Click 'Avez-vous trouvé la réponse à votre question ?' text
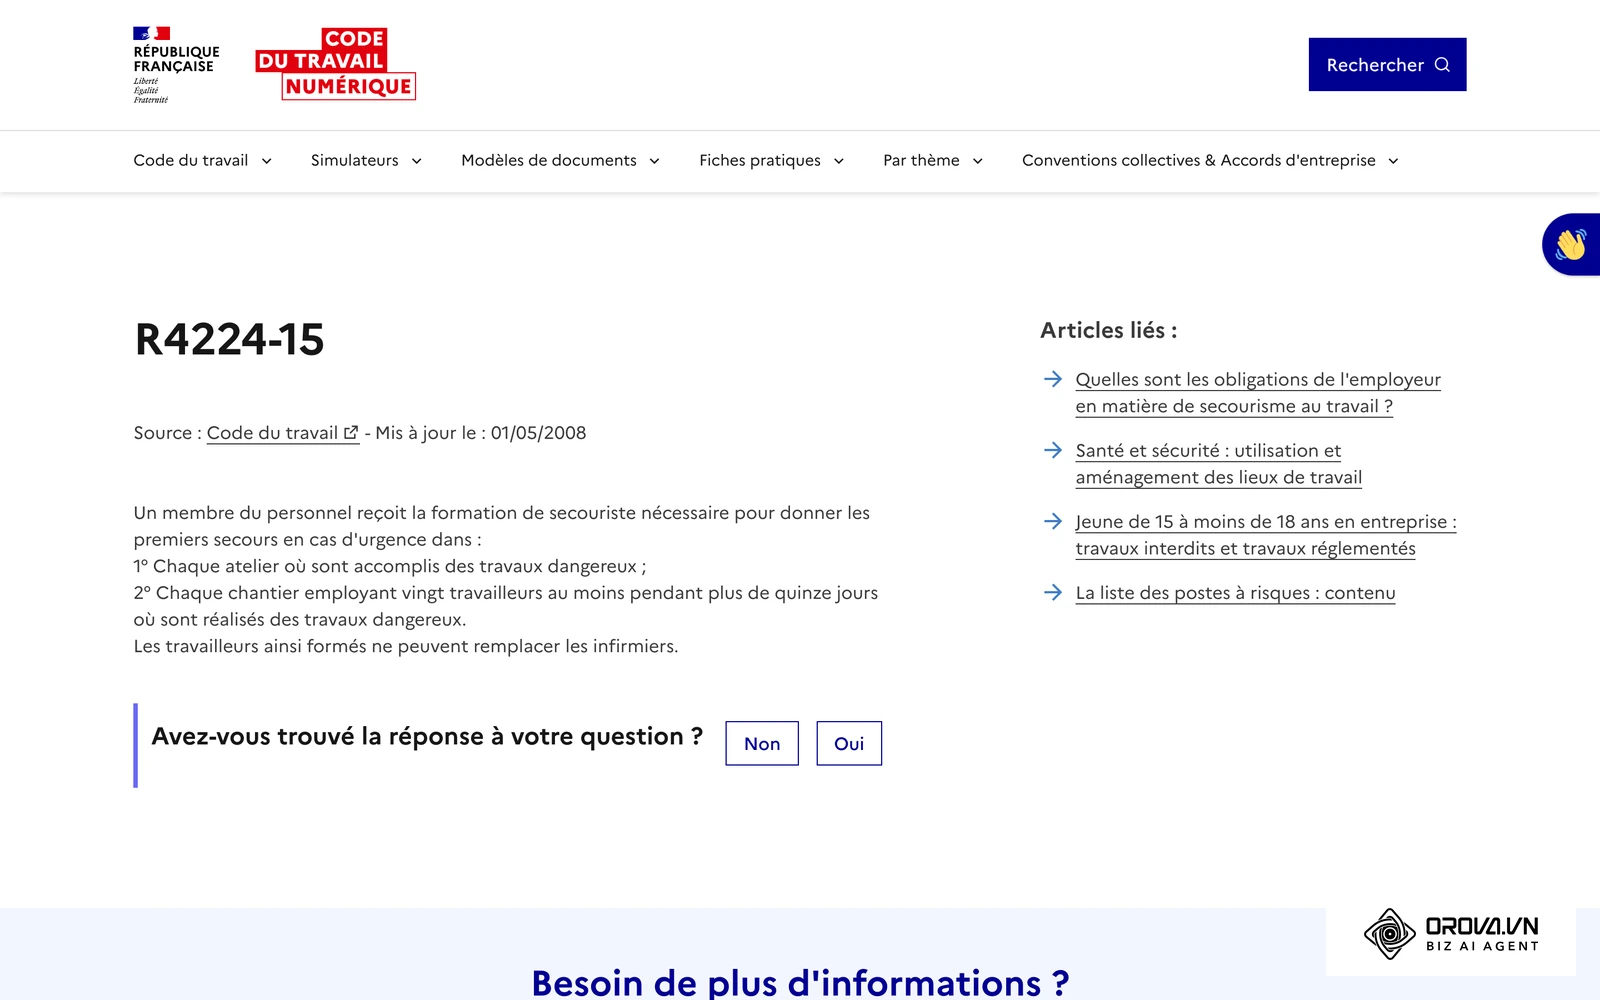1600x1000 pixels. 427,737
